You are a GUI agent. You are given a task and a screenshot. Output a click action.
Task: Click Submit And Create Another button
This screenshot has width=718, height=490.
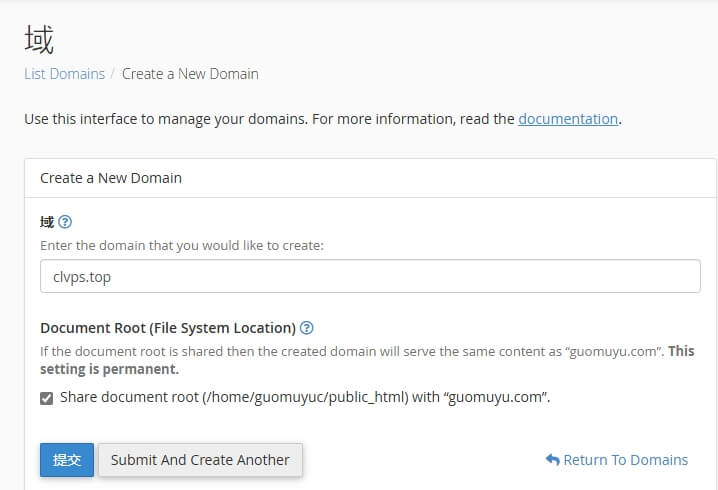(200, 460)
